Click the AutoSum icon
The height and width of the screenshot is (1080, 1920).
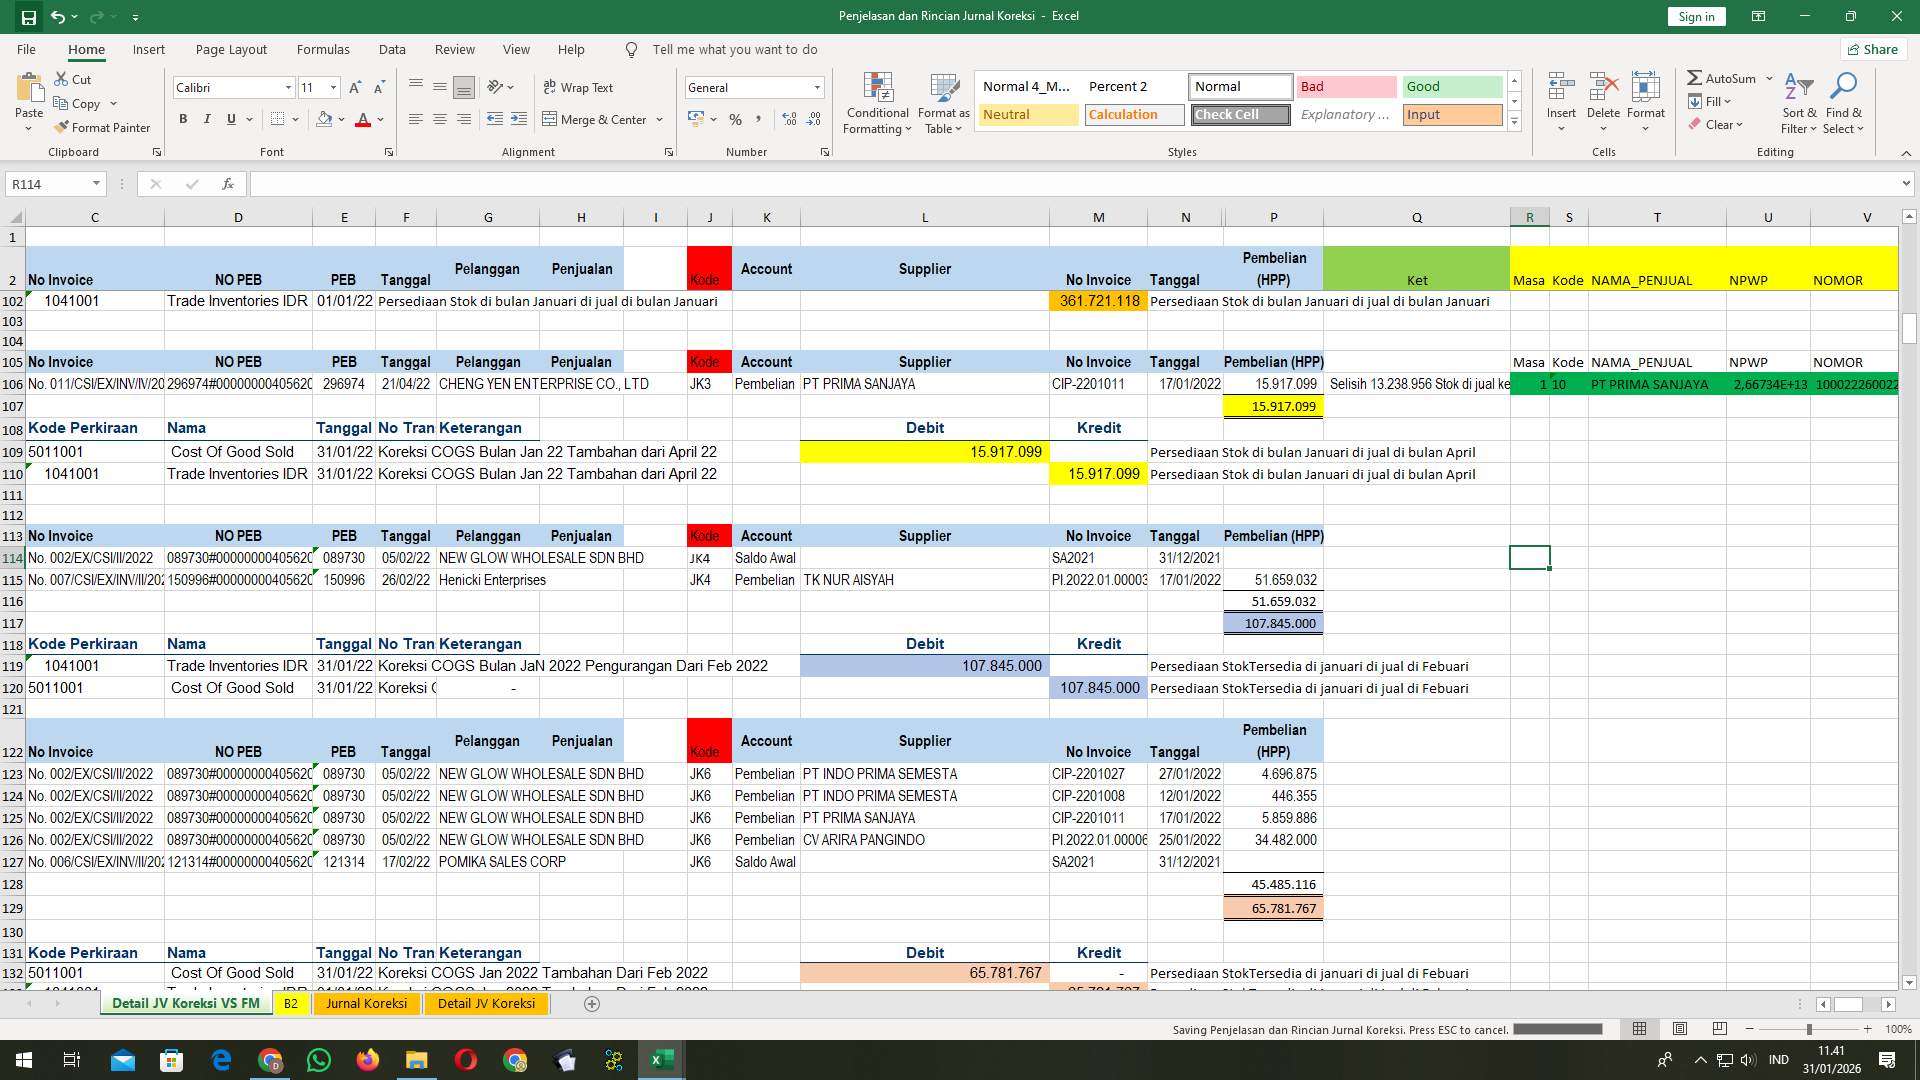(x=1697, y=76)
